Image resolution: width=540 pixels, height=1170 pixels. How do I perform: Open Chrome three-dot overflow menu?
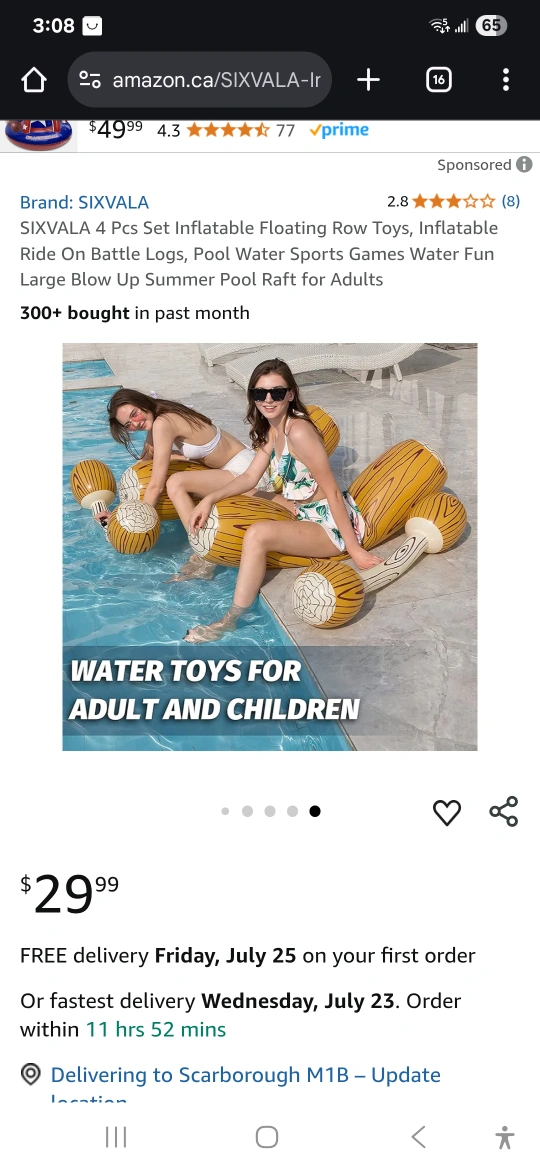[506, 80]
